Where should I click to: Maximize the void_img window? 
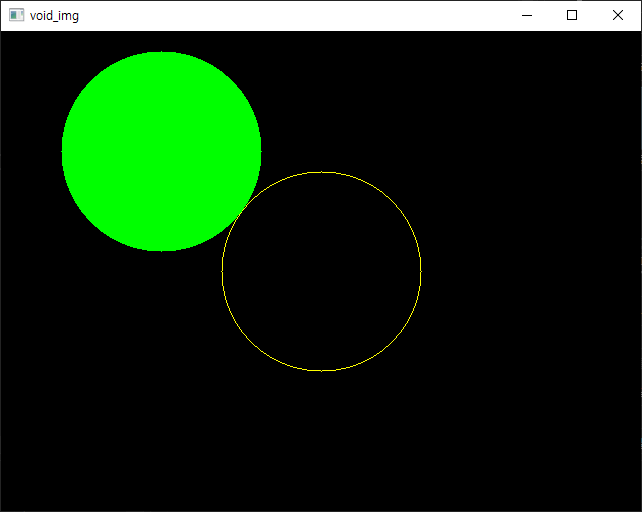572,16
